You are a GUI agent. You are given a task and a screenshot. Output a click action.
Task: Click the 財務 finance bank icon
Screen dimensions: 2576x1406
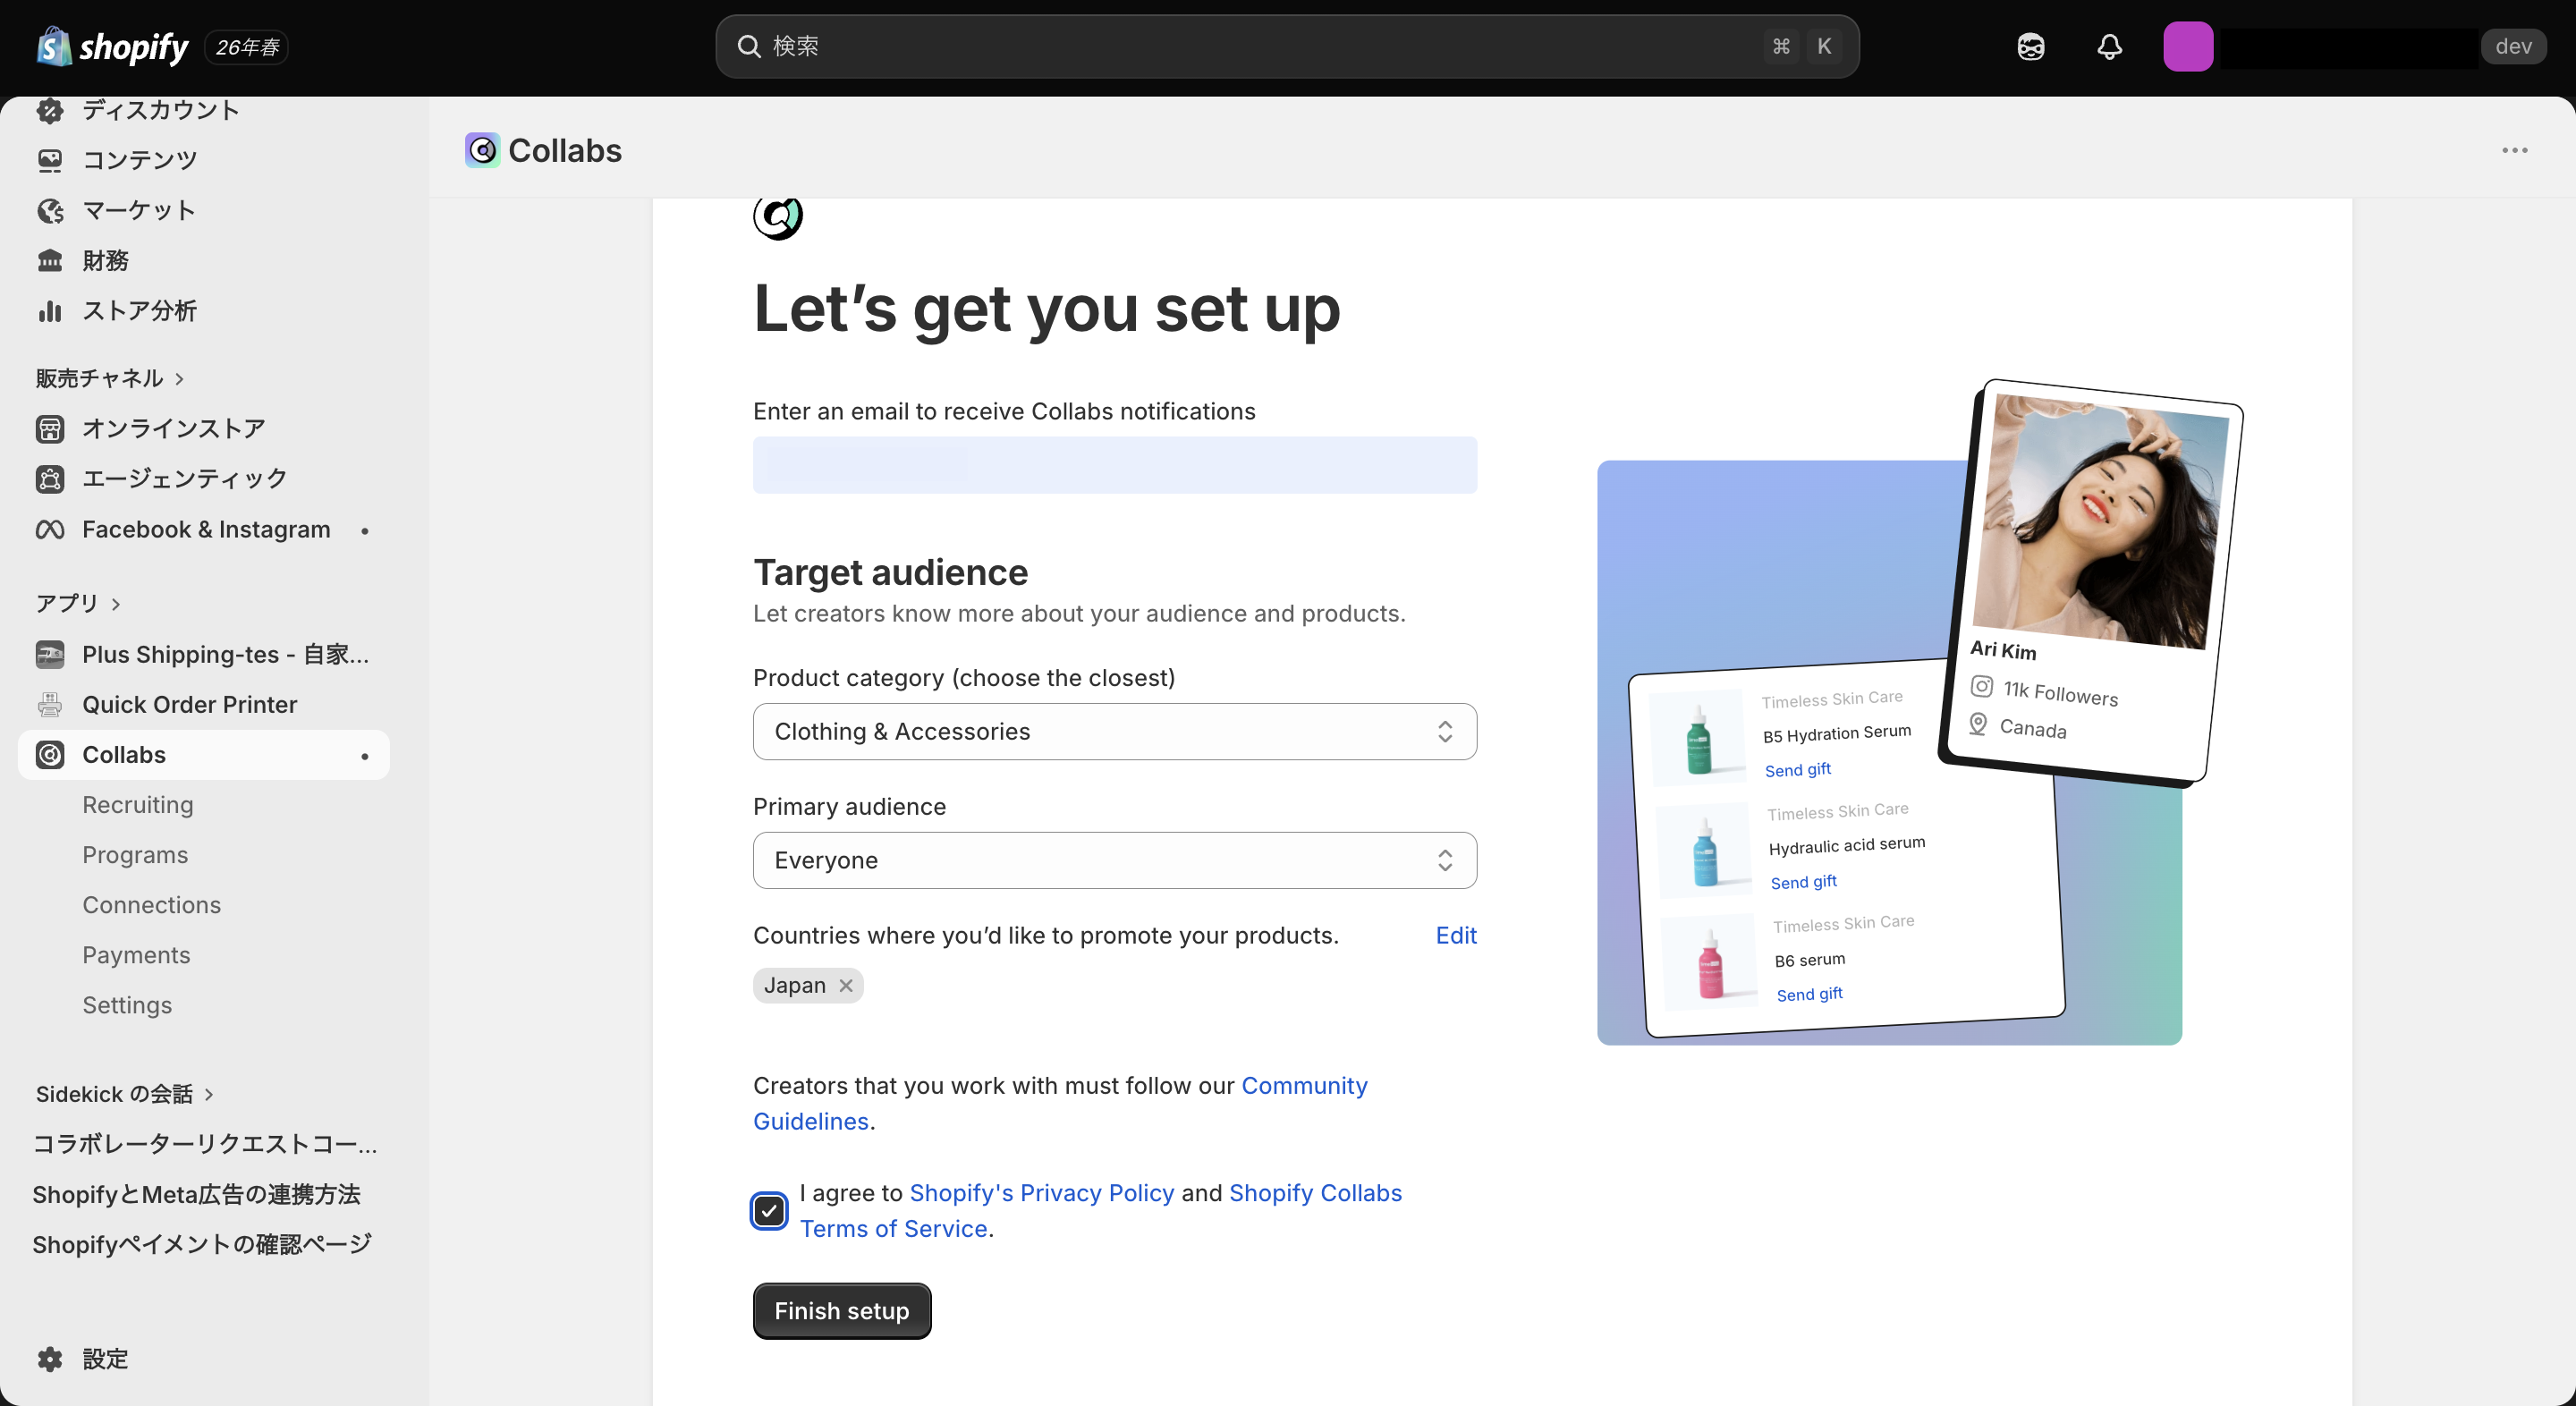(x=50, y=260)
